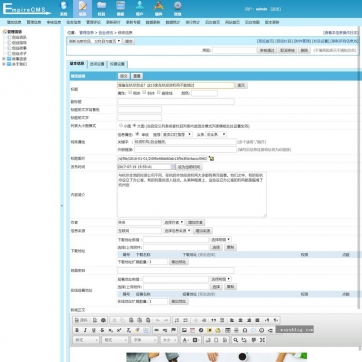The width and height of the screenshot is (362, 362).
Task: Open the 模板 section in top navigation
Action: click(x=120, y=9)
